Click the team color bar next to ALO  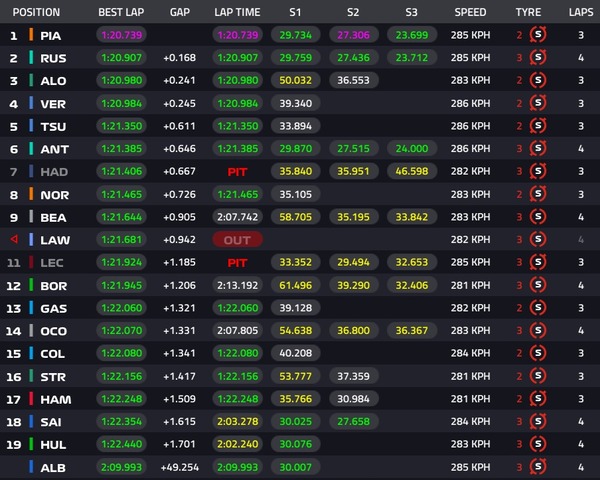31,81
